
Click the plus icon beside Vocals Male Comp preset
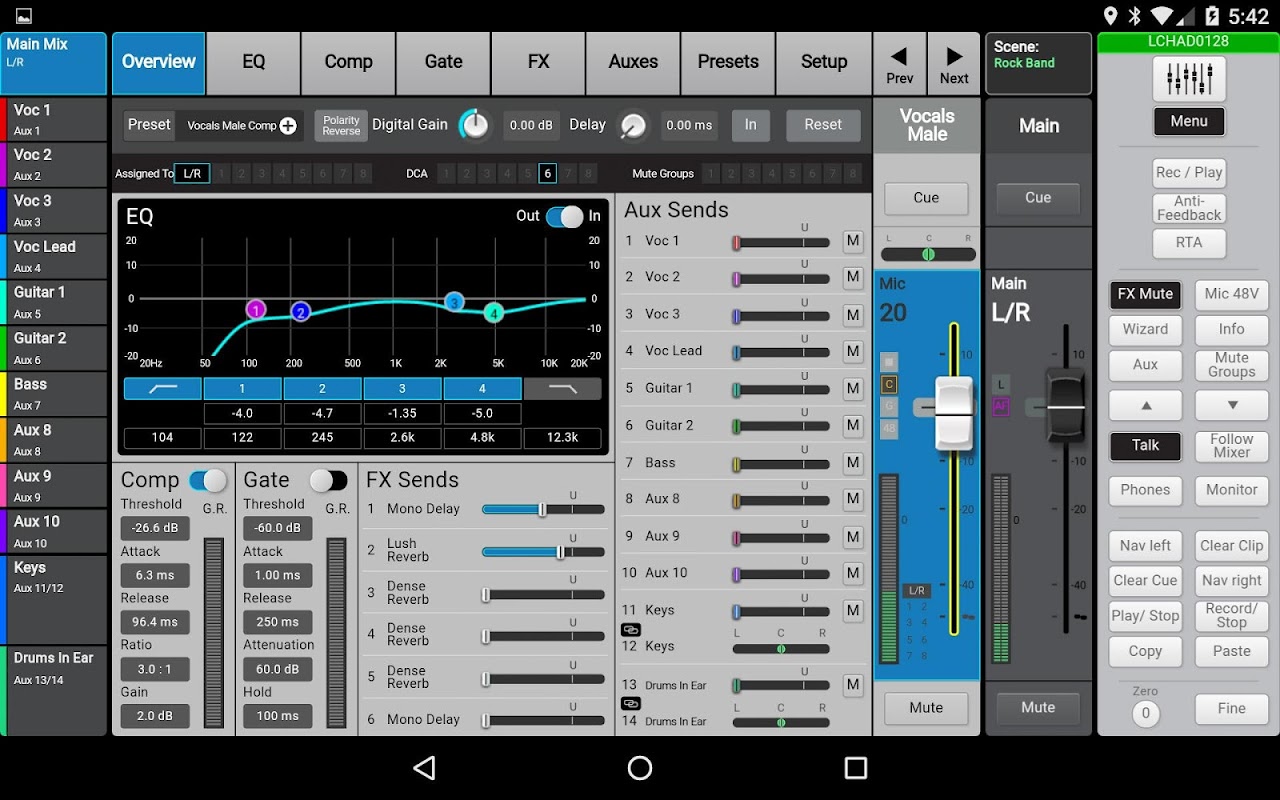(288, 126)
